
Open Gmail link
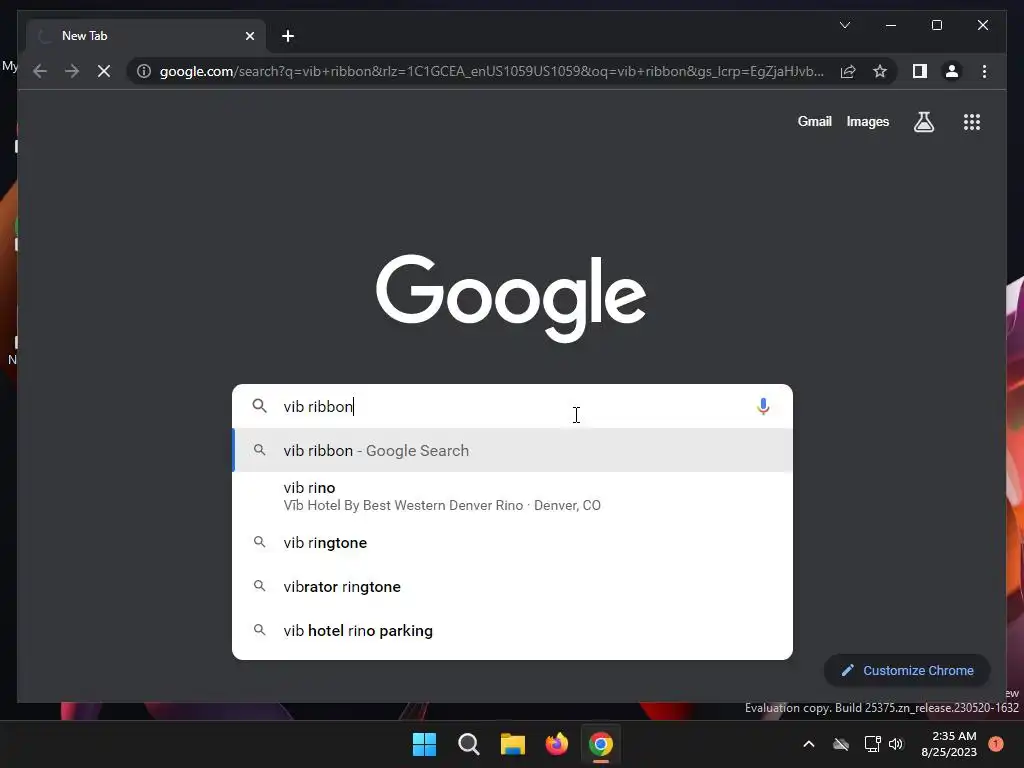click(x=814, y=121)
